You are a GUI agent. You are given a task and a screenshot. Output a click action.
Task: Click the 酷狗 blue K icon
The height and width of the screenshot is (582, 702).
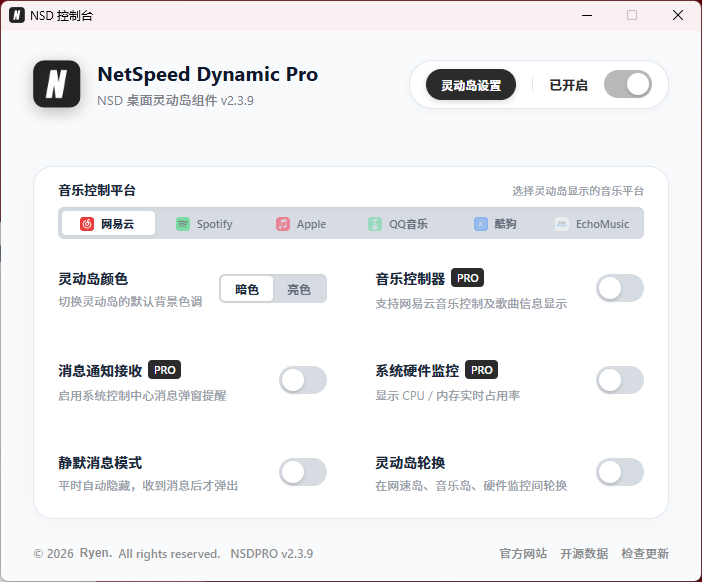[480, 224]
